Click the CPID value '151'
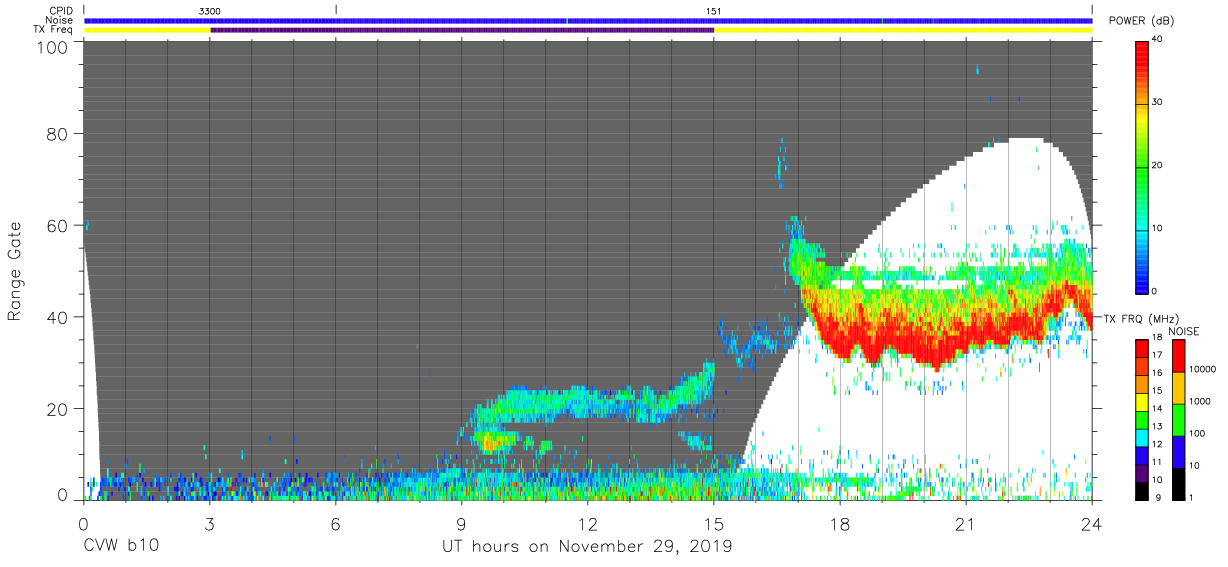This screenshot has height=567, width=1228. click(714, 10)
